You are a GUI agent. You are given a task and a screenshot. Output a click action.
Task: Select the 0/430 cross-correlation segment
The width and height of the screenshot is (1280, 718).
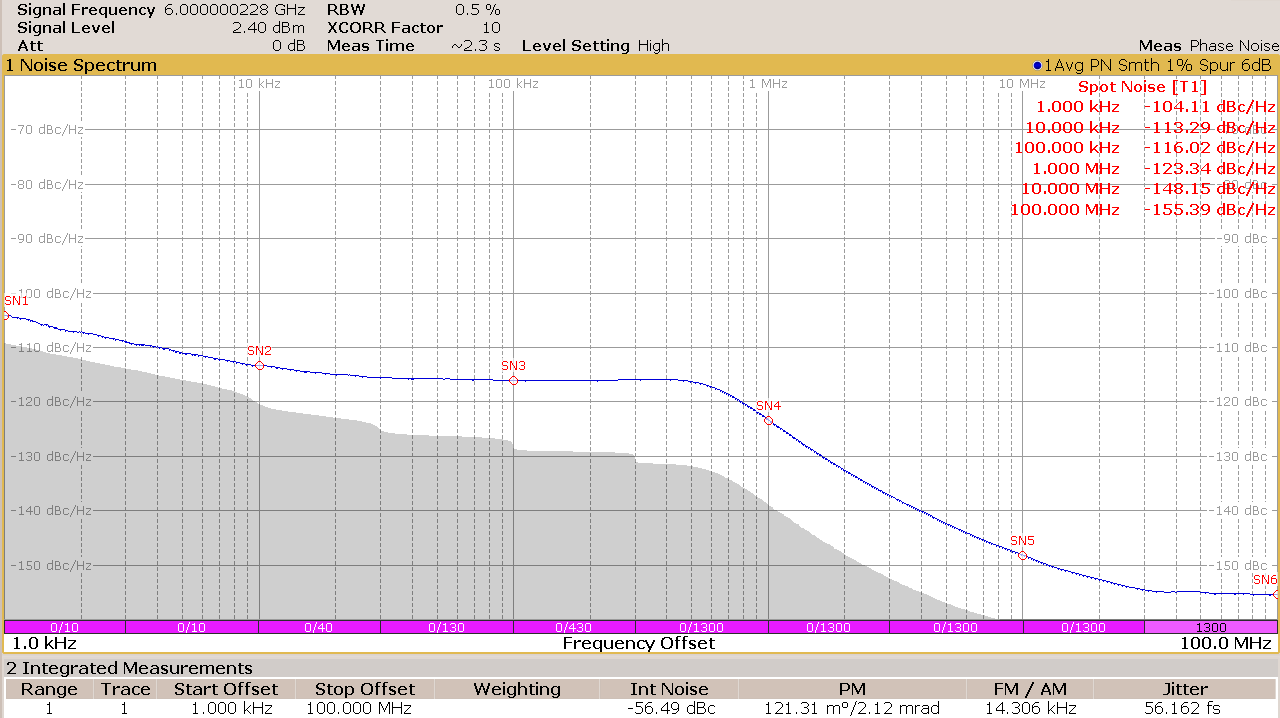click(574, 627)
